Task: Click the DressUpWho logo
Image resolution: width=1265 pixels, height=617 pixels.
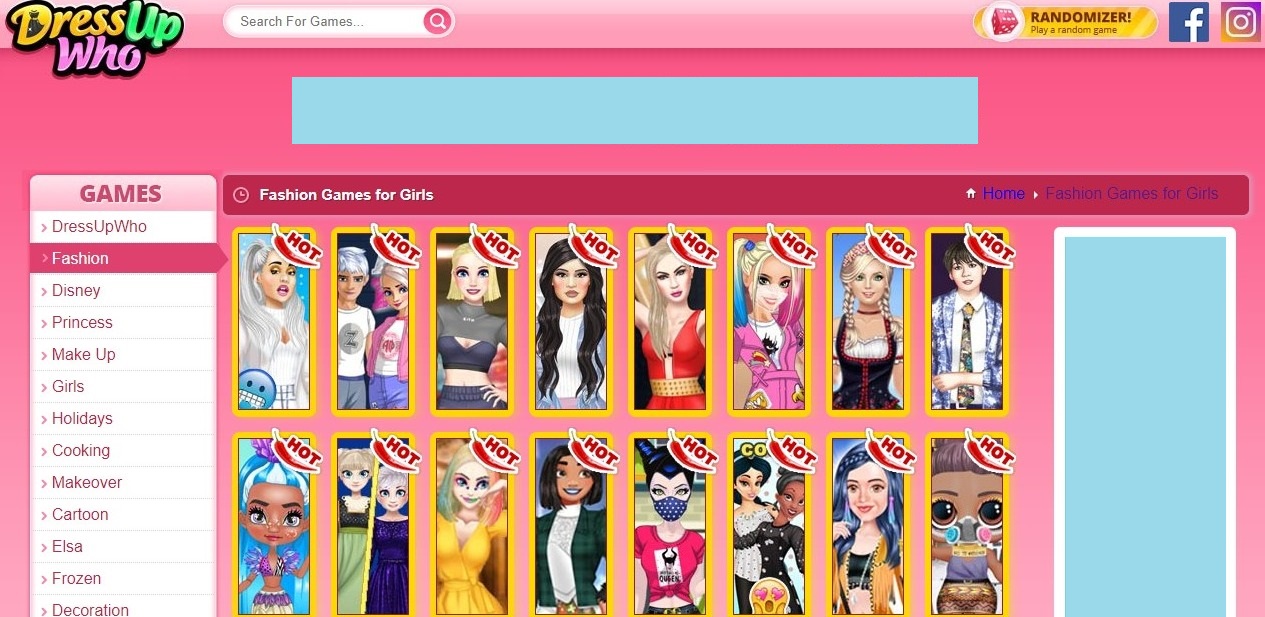Action: tap(95, 40)
